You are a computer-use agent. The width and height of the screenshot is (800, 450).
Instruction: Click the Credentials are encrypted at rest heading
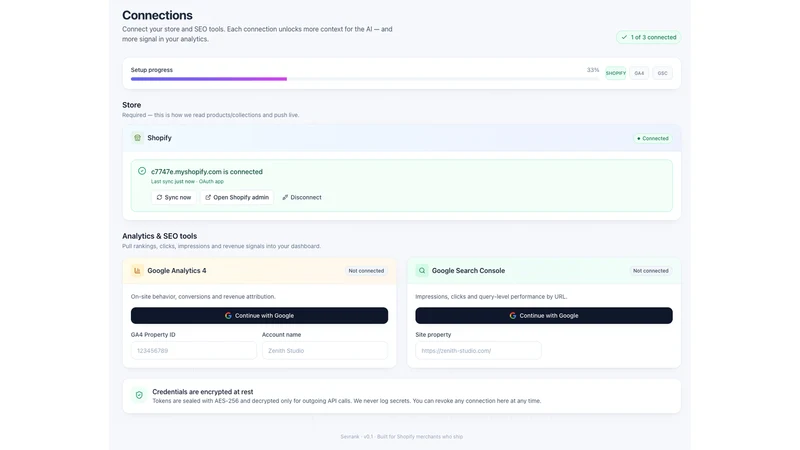tap(203, 392)
